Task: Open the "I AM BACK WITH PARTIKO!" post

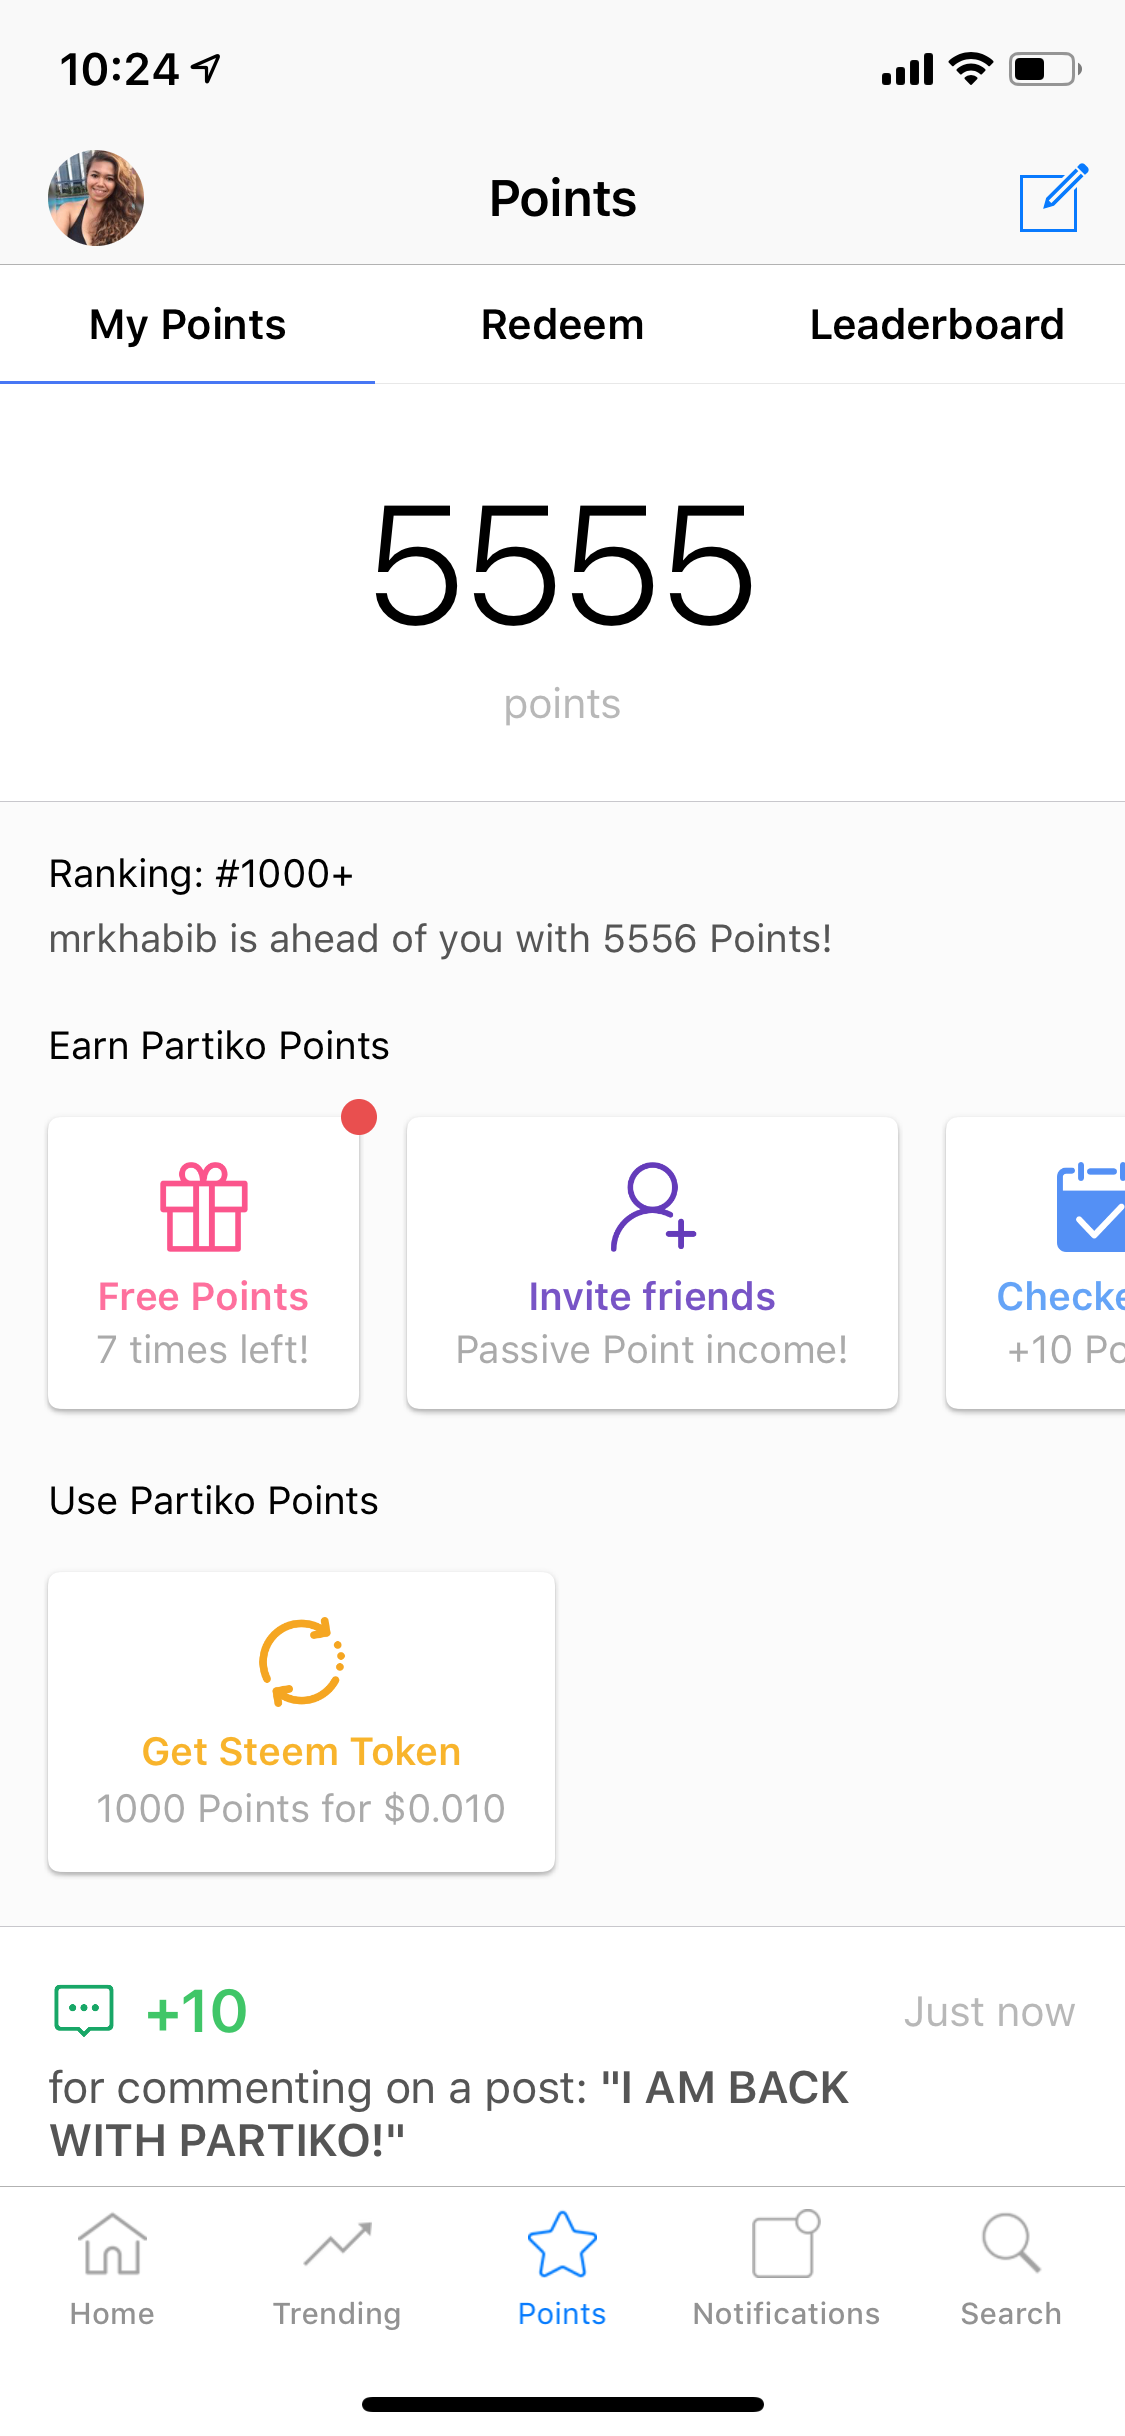Action: coord(450,2114)
